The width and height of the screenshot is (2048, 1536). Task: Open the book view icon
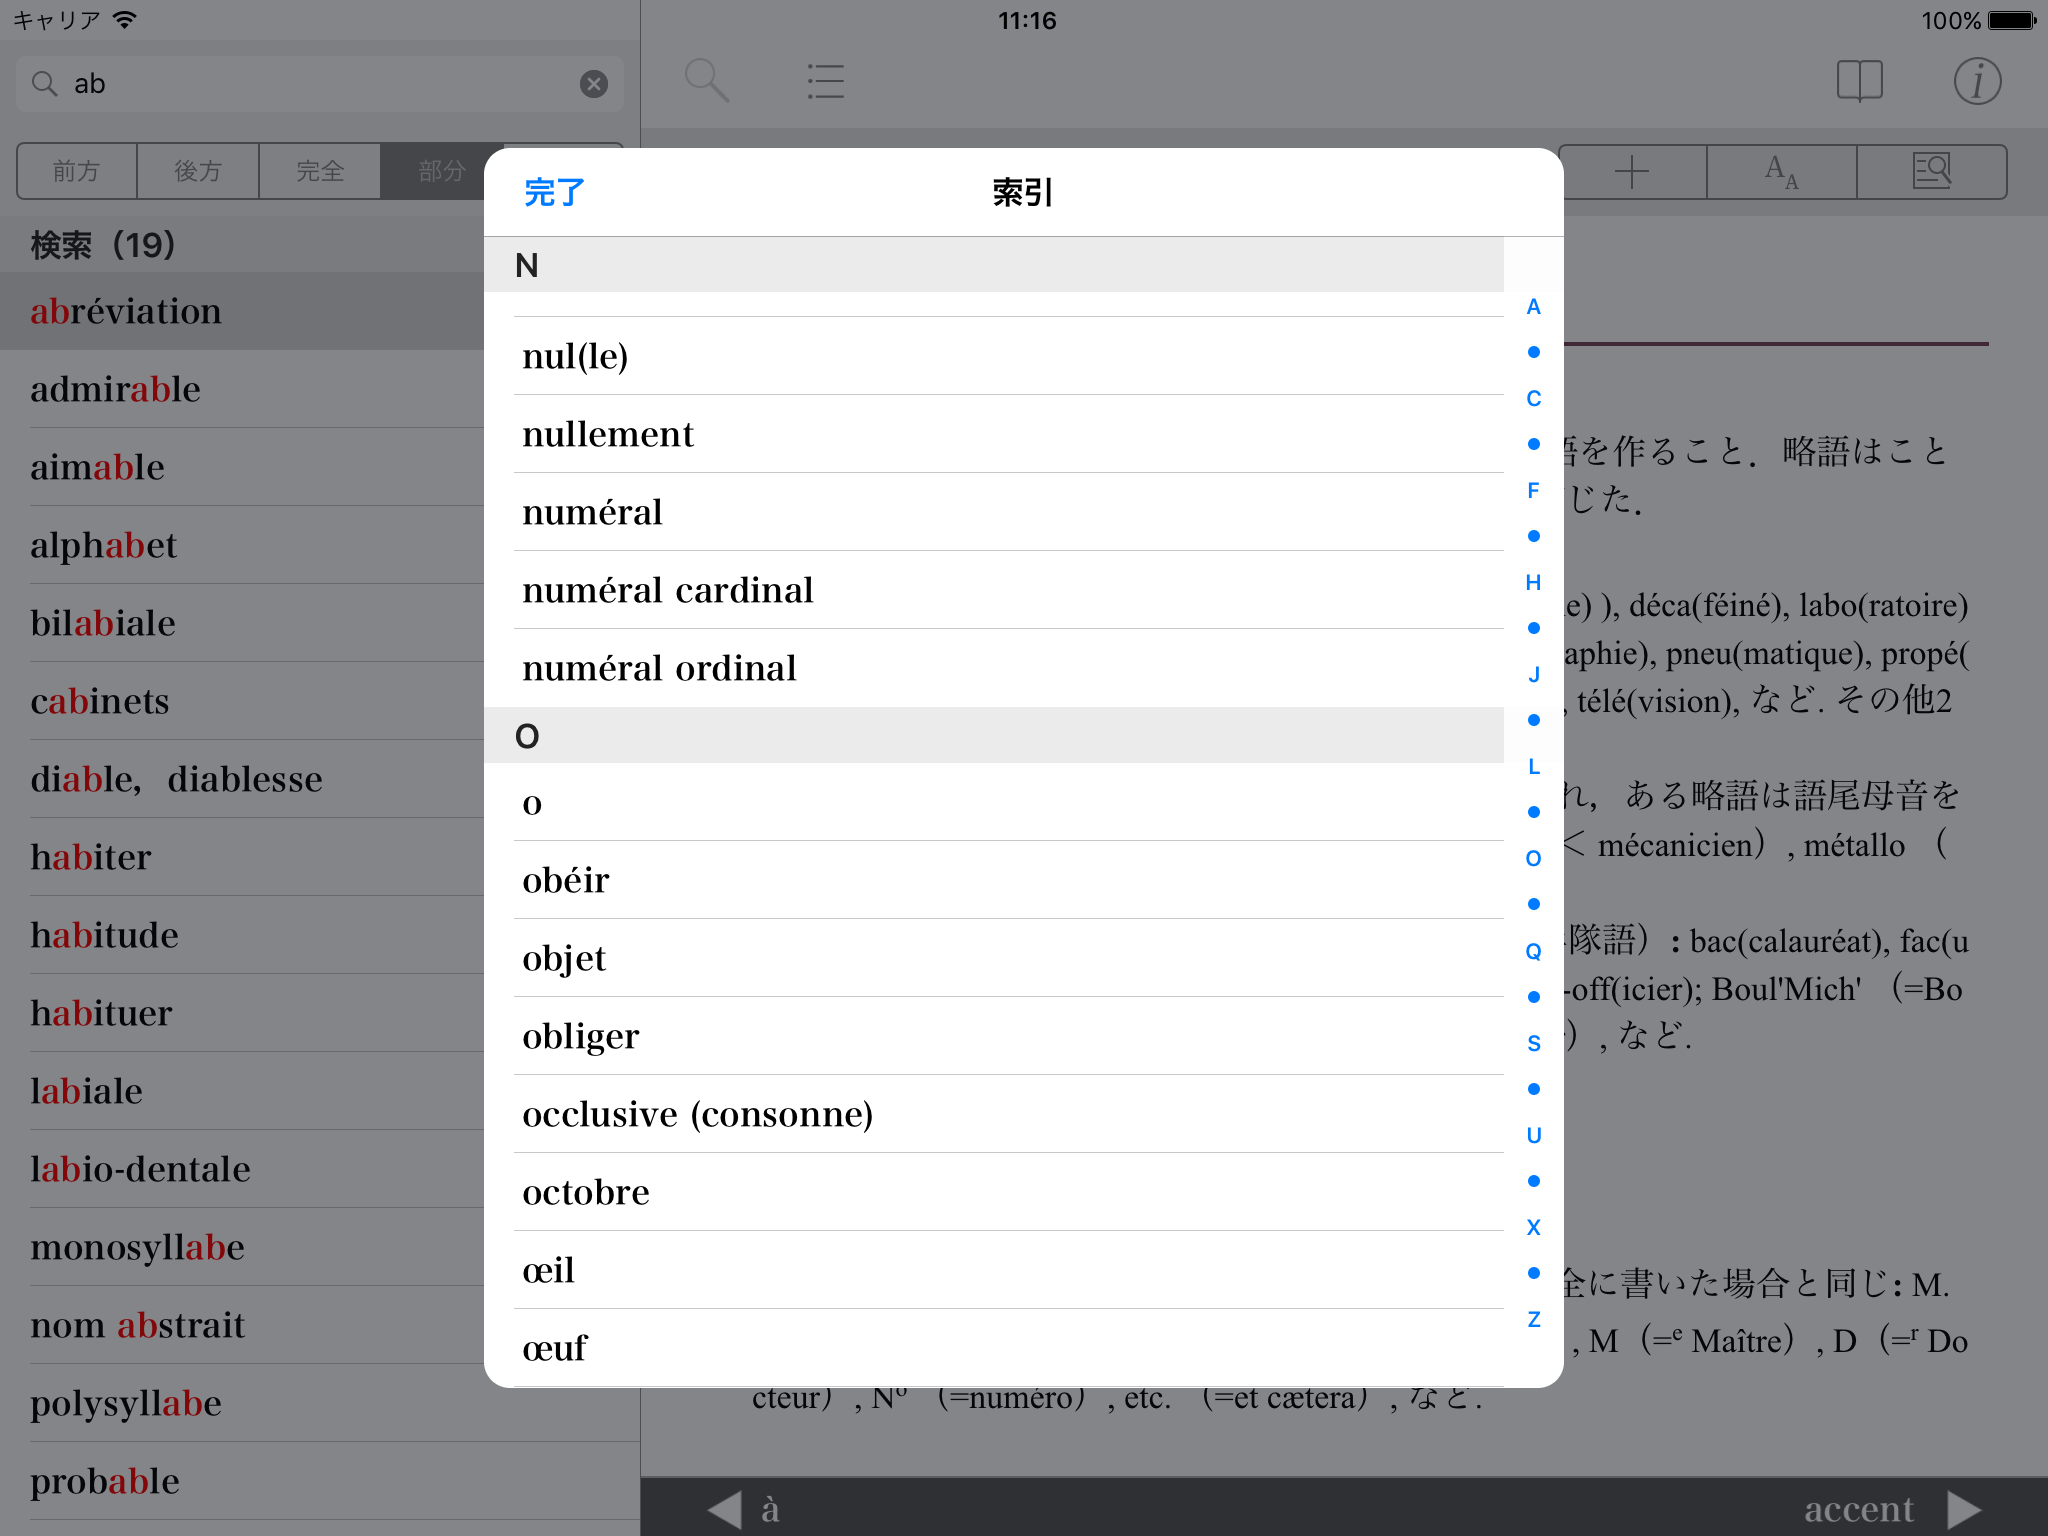(x=1859, y=81)
